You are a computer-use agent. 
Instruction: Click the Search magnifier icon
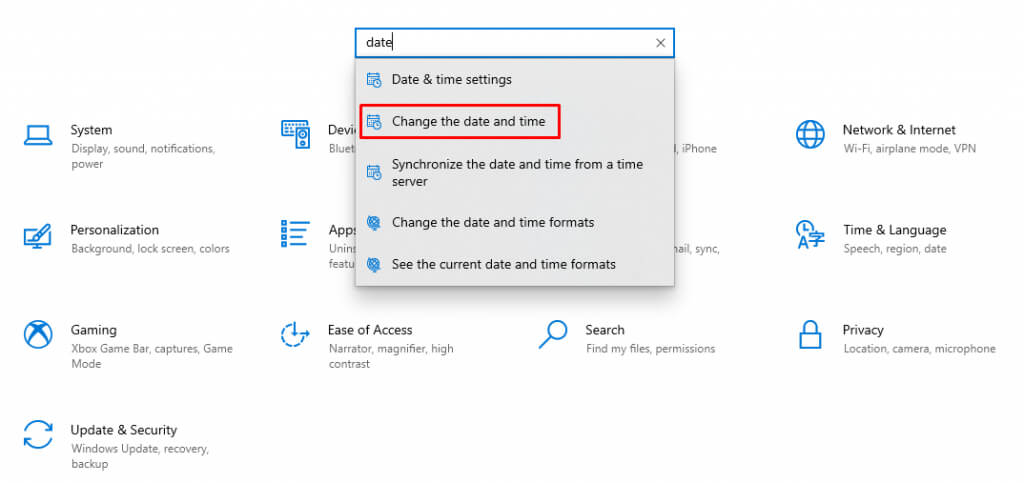pos(553,335)
